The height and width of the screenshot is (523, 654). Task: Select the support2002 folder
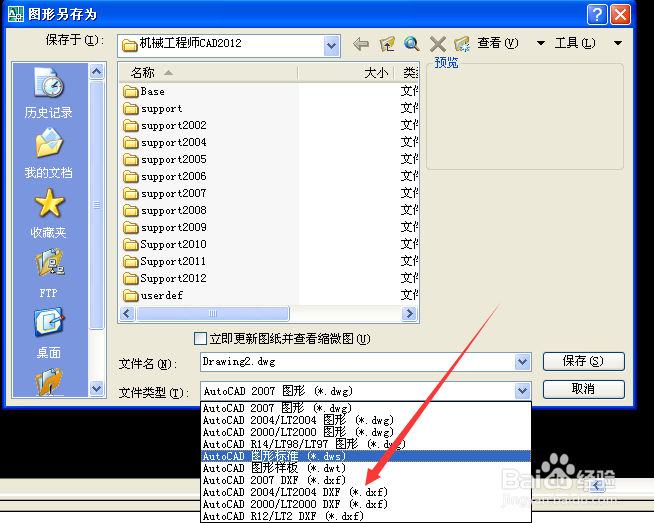tap(165, 126)
